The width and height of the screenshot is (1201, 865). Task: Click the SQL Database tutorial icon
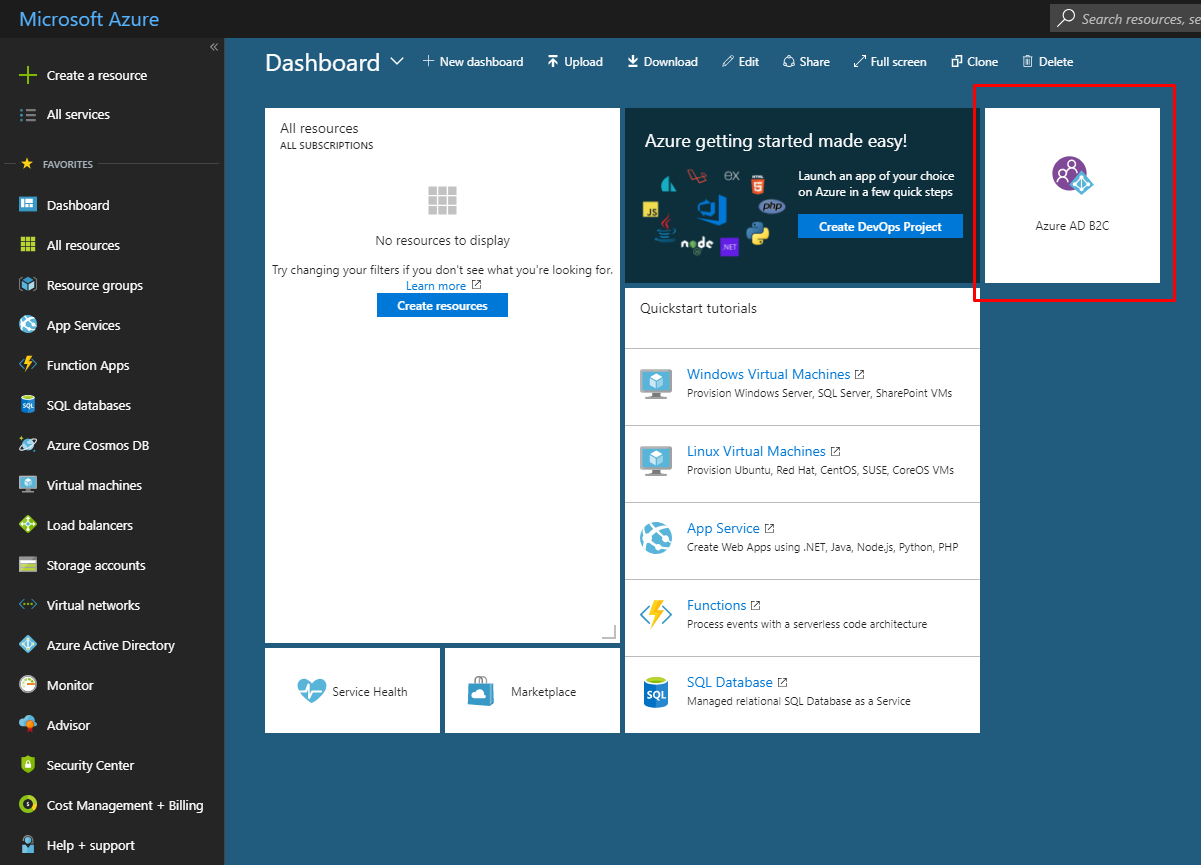(656, 692)
